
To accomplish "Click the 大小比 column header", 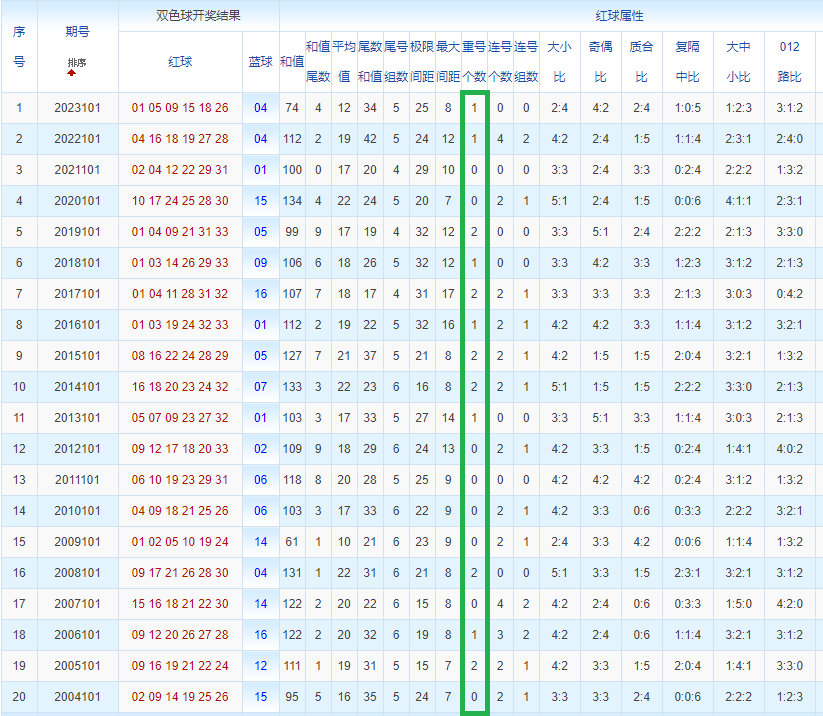I will (559, 62).
